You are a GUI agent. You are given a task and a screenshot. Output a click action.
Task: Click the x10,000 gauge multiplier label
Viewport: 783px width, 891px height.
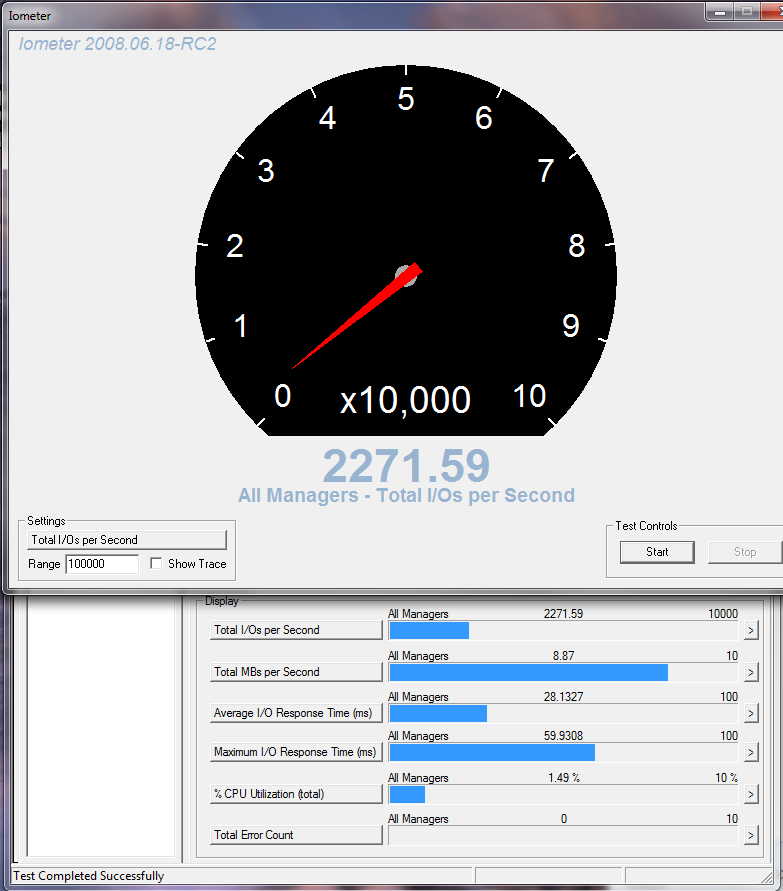click(x=405, y=400)
